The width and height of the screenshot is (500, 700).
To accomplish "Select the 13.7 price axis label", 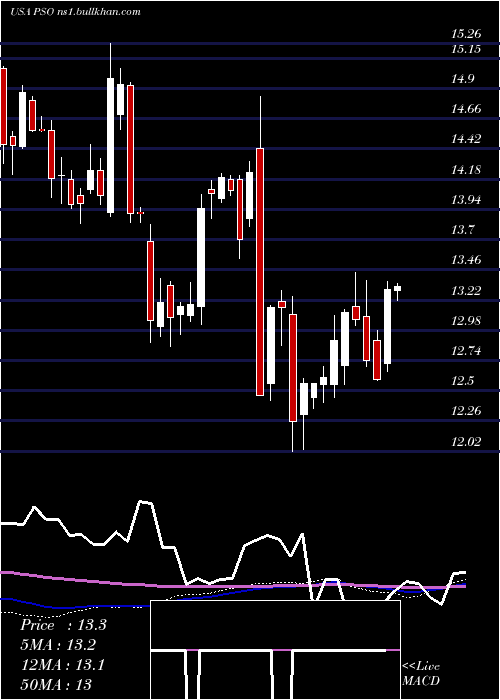I will pos(462,230).
